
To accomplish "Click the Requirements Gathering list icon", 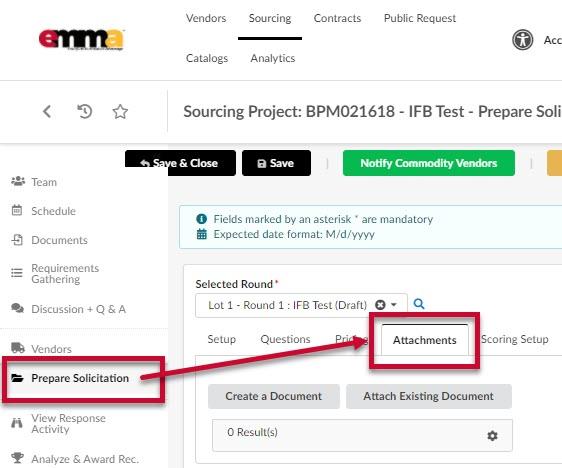I will [16, 273].
